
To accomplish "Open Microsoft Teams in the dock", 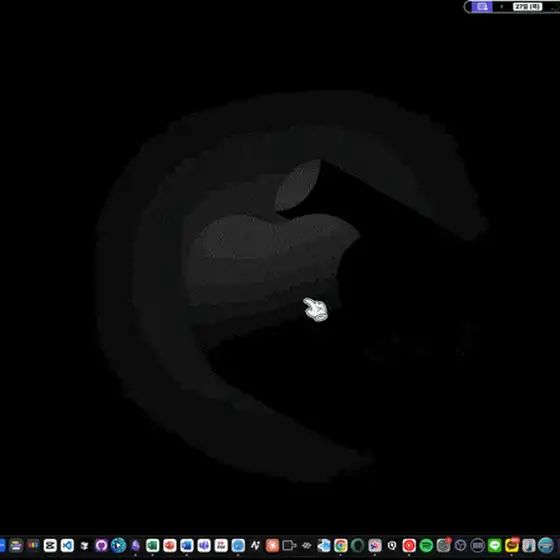I will [204, 545].
